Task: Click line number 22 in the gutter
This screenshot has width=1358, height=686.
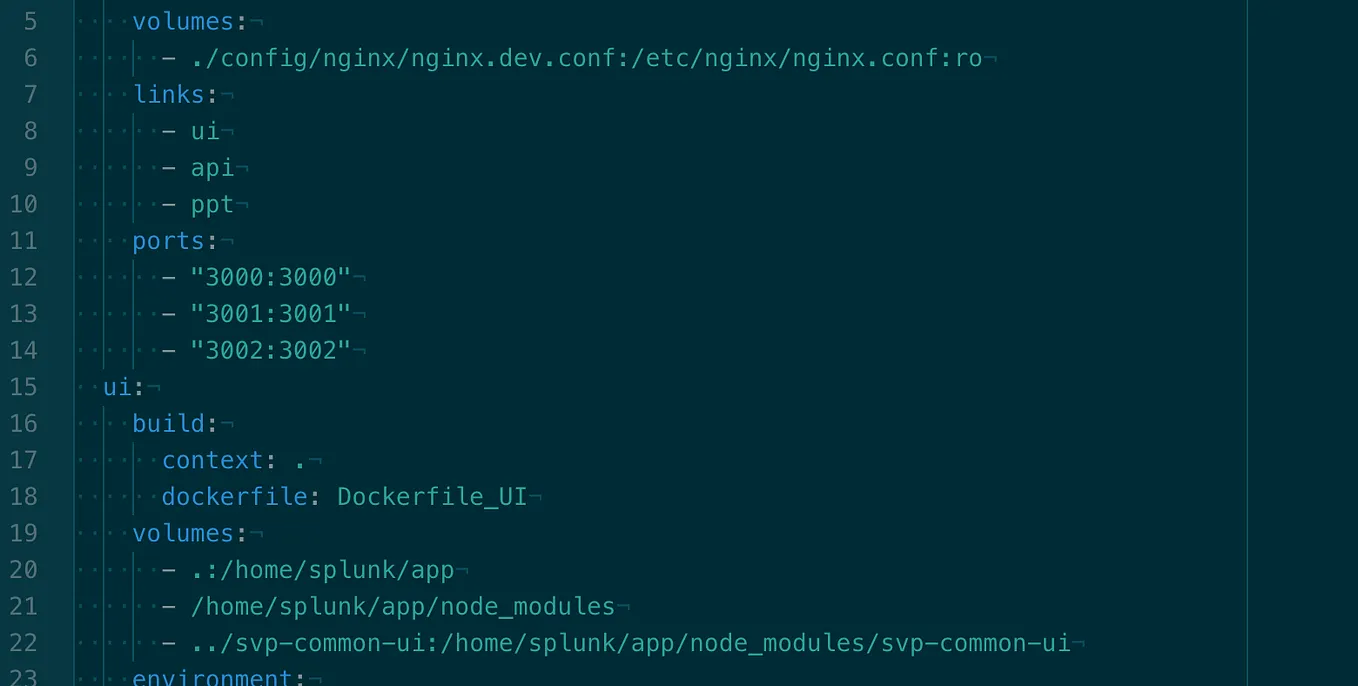Action: pyautogui.click(x=24, y=643)
